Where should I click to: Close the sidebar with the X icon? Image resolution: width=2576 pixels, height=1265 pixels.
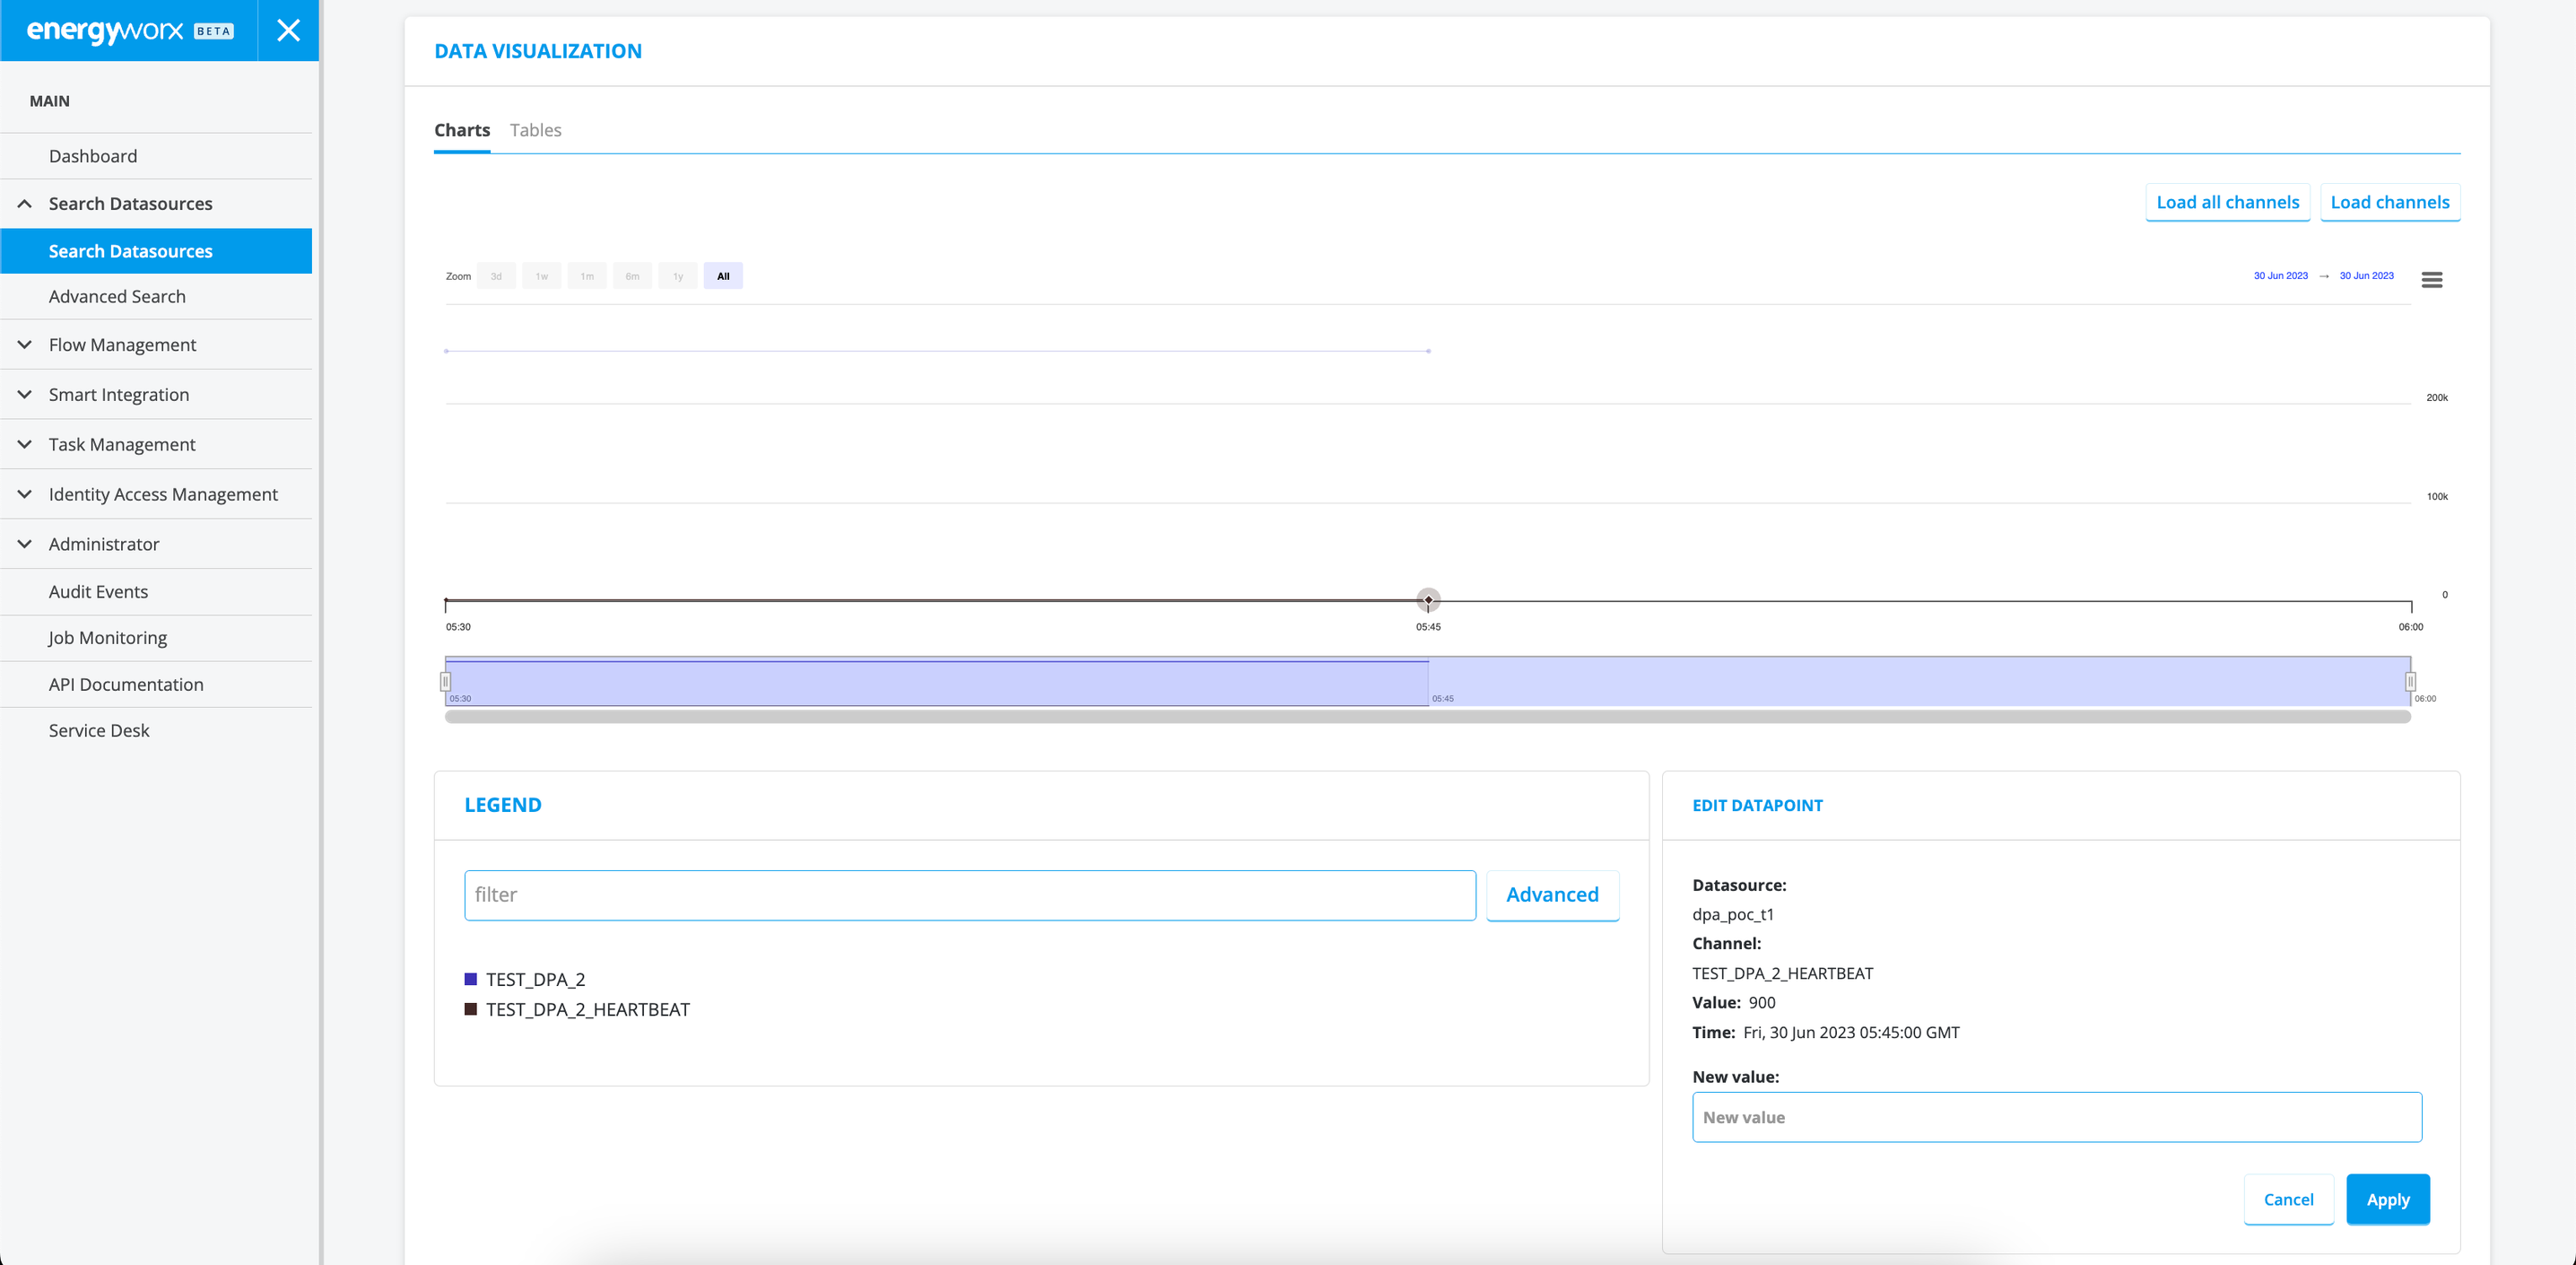[x=288, y=30]
